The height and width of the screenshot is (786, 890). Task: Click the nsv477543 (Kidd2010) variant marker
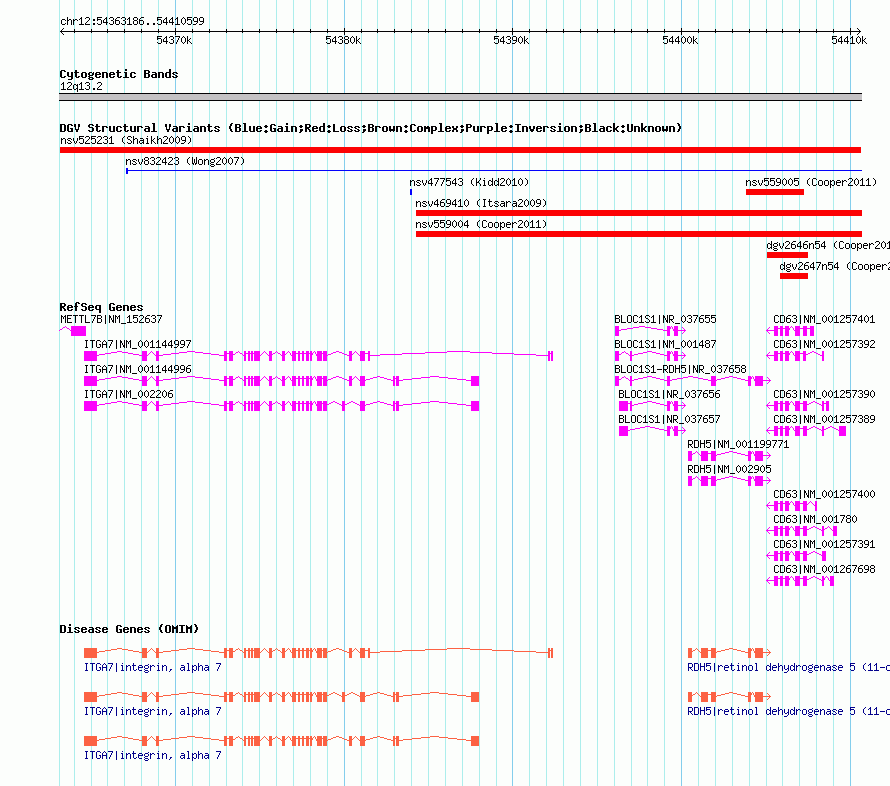pyautogui.click(x=411, y=192)
